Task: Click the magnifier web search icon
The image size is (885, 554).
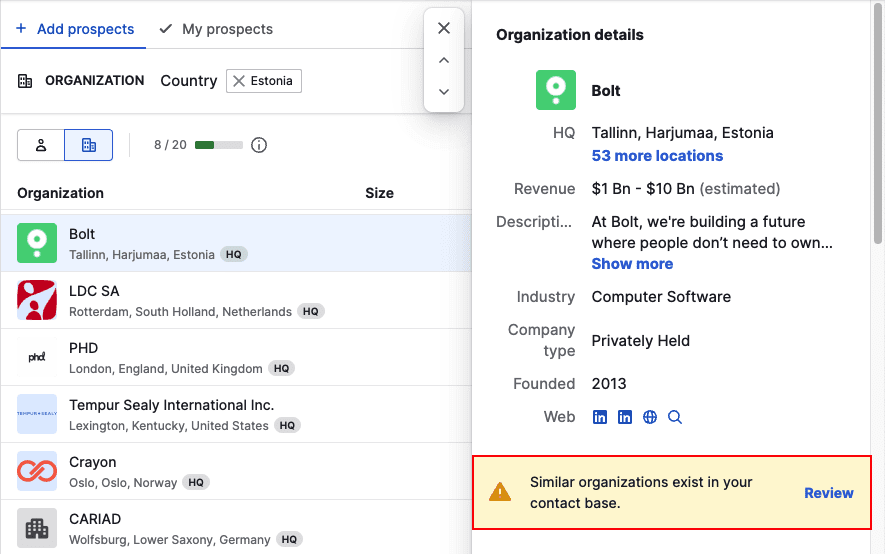Action: pos(675,417)
